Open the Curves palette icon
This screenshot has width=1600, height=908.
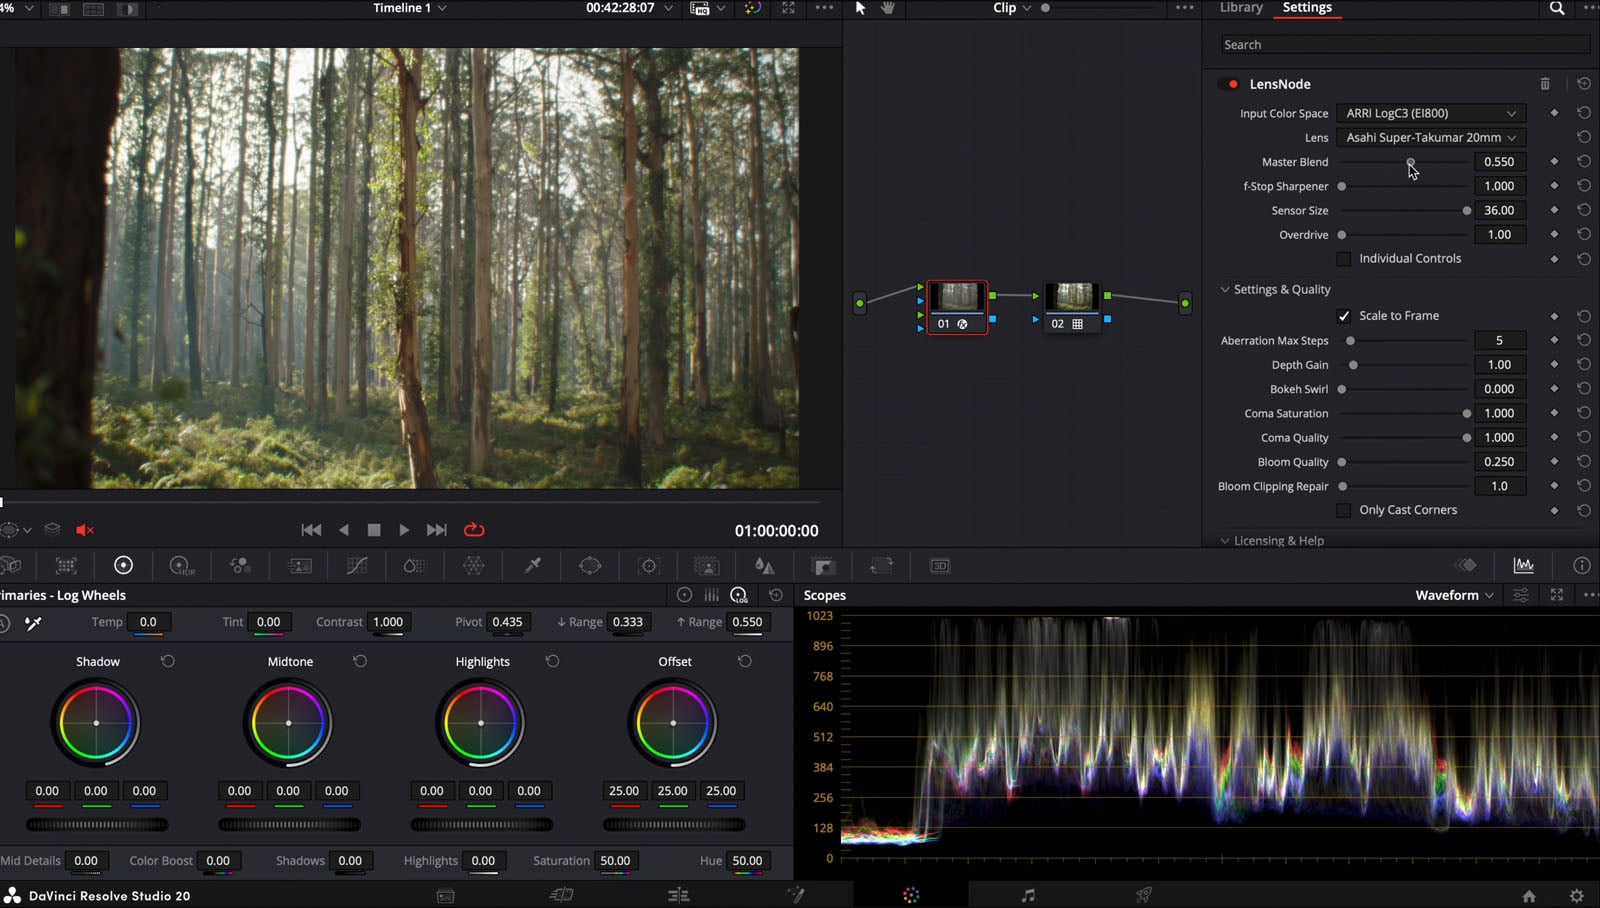click(356, 566)
